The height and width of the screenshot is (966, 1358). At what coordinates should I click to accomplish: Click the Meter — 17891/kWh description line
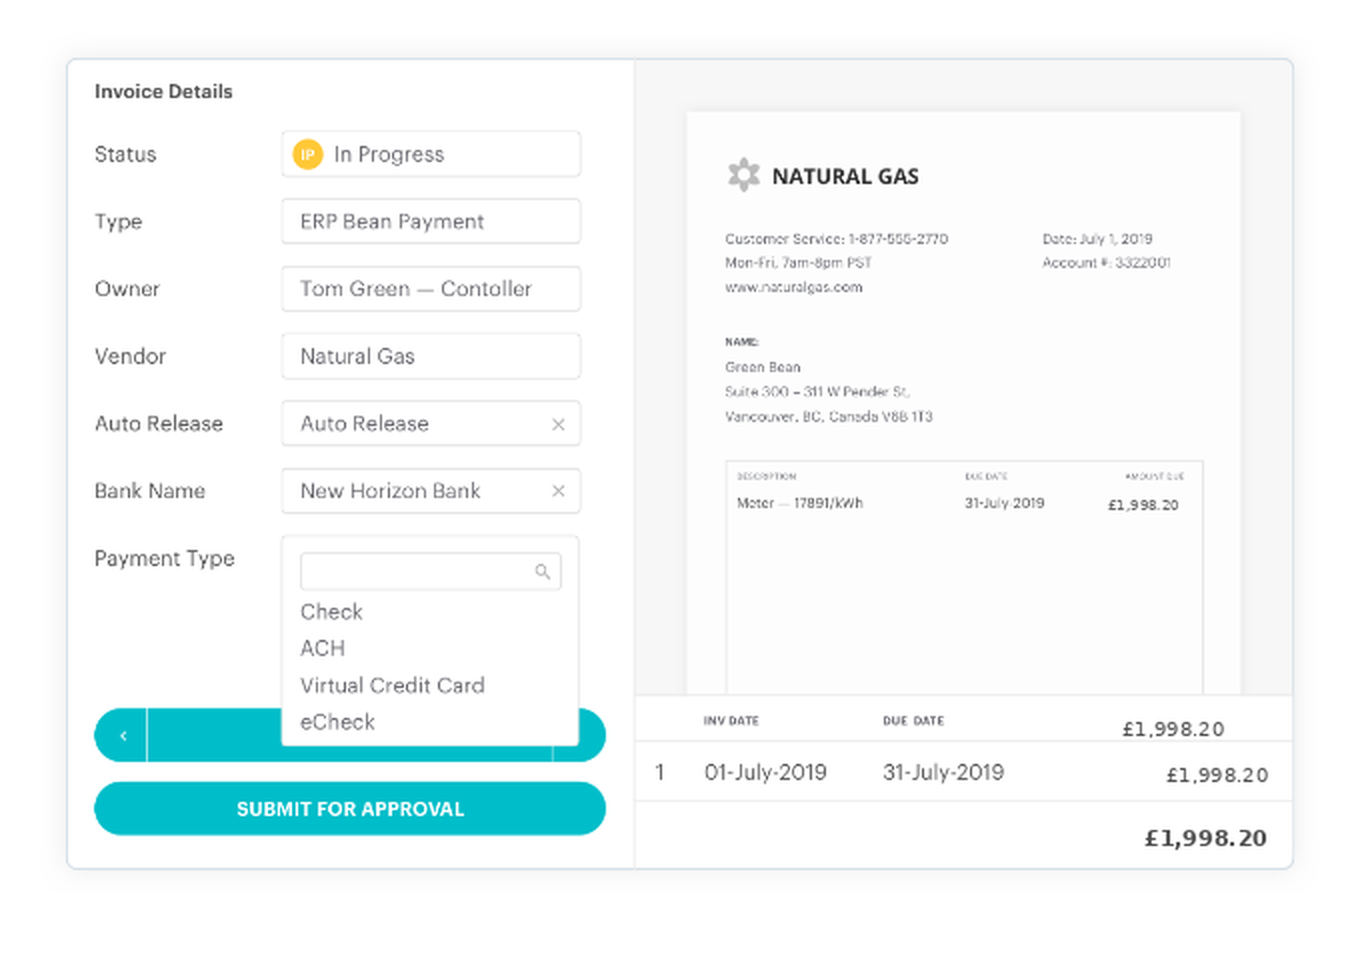pyautogui.click(x=800, y=503)
